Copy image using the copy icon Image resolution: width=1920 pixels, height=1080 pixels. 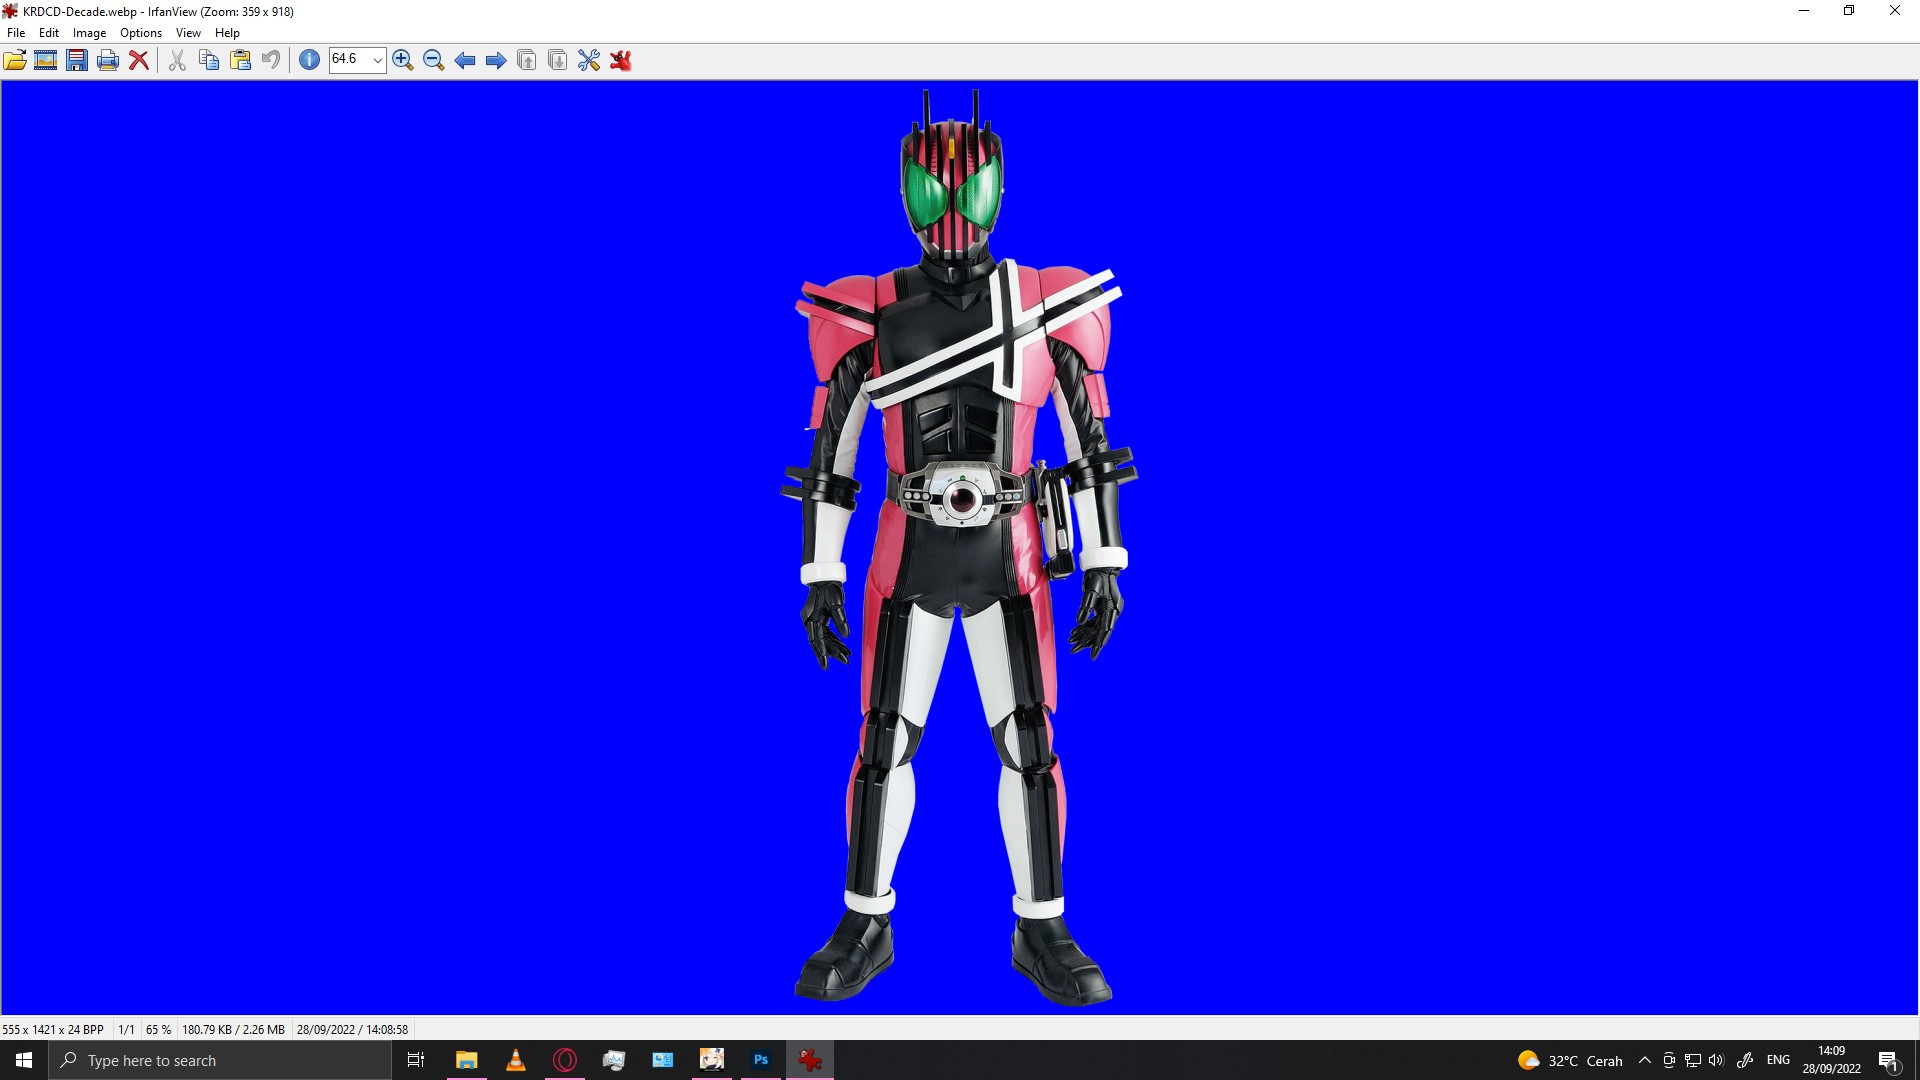click(209, 60)
